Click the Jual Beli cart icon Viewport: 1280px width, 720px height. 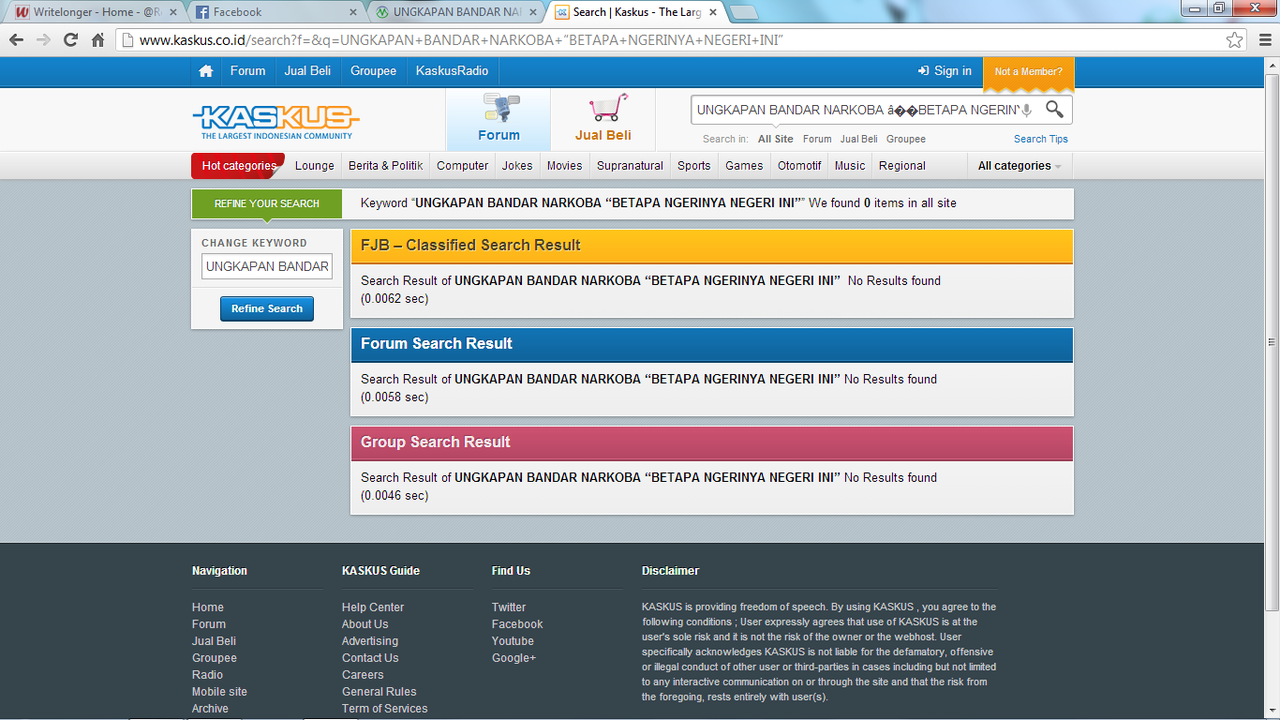[603, 119]
